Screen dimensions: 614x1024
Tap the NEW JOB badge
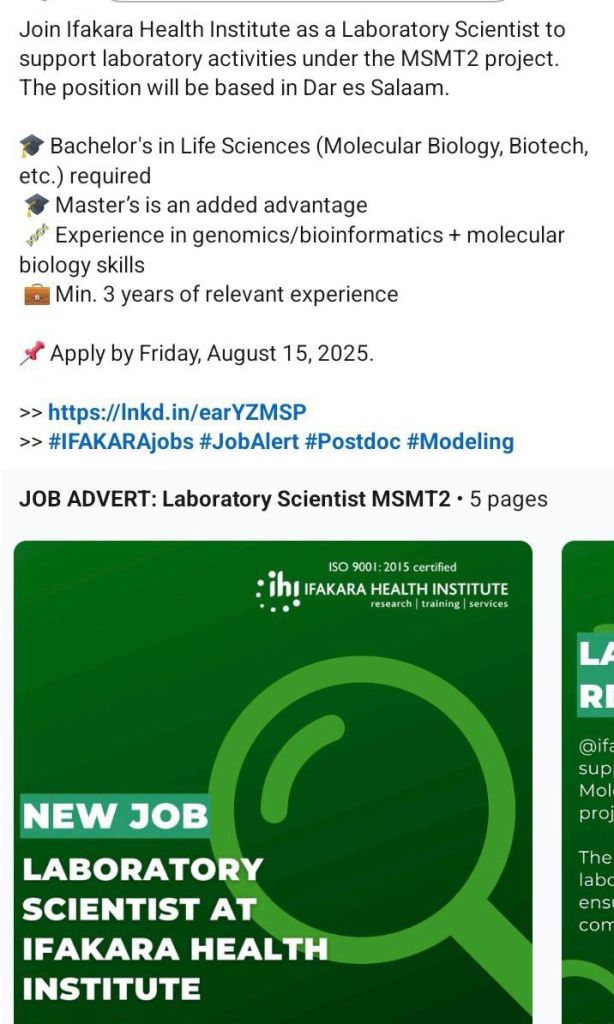115,816
